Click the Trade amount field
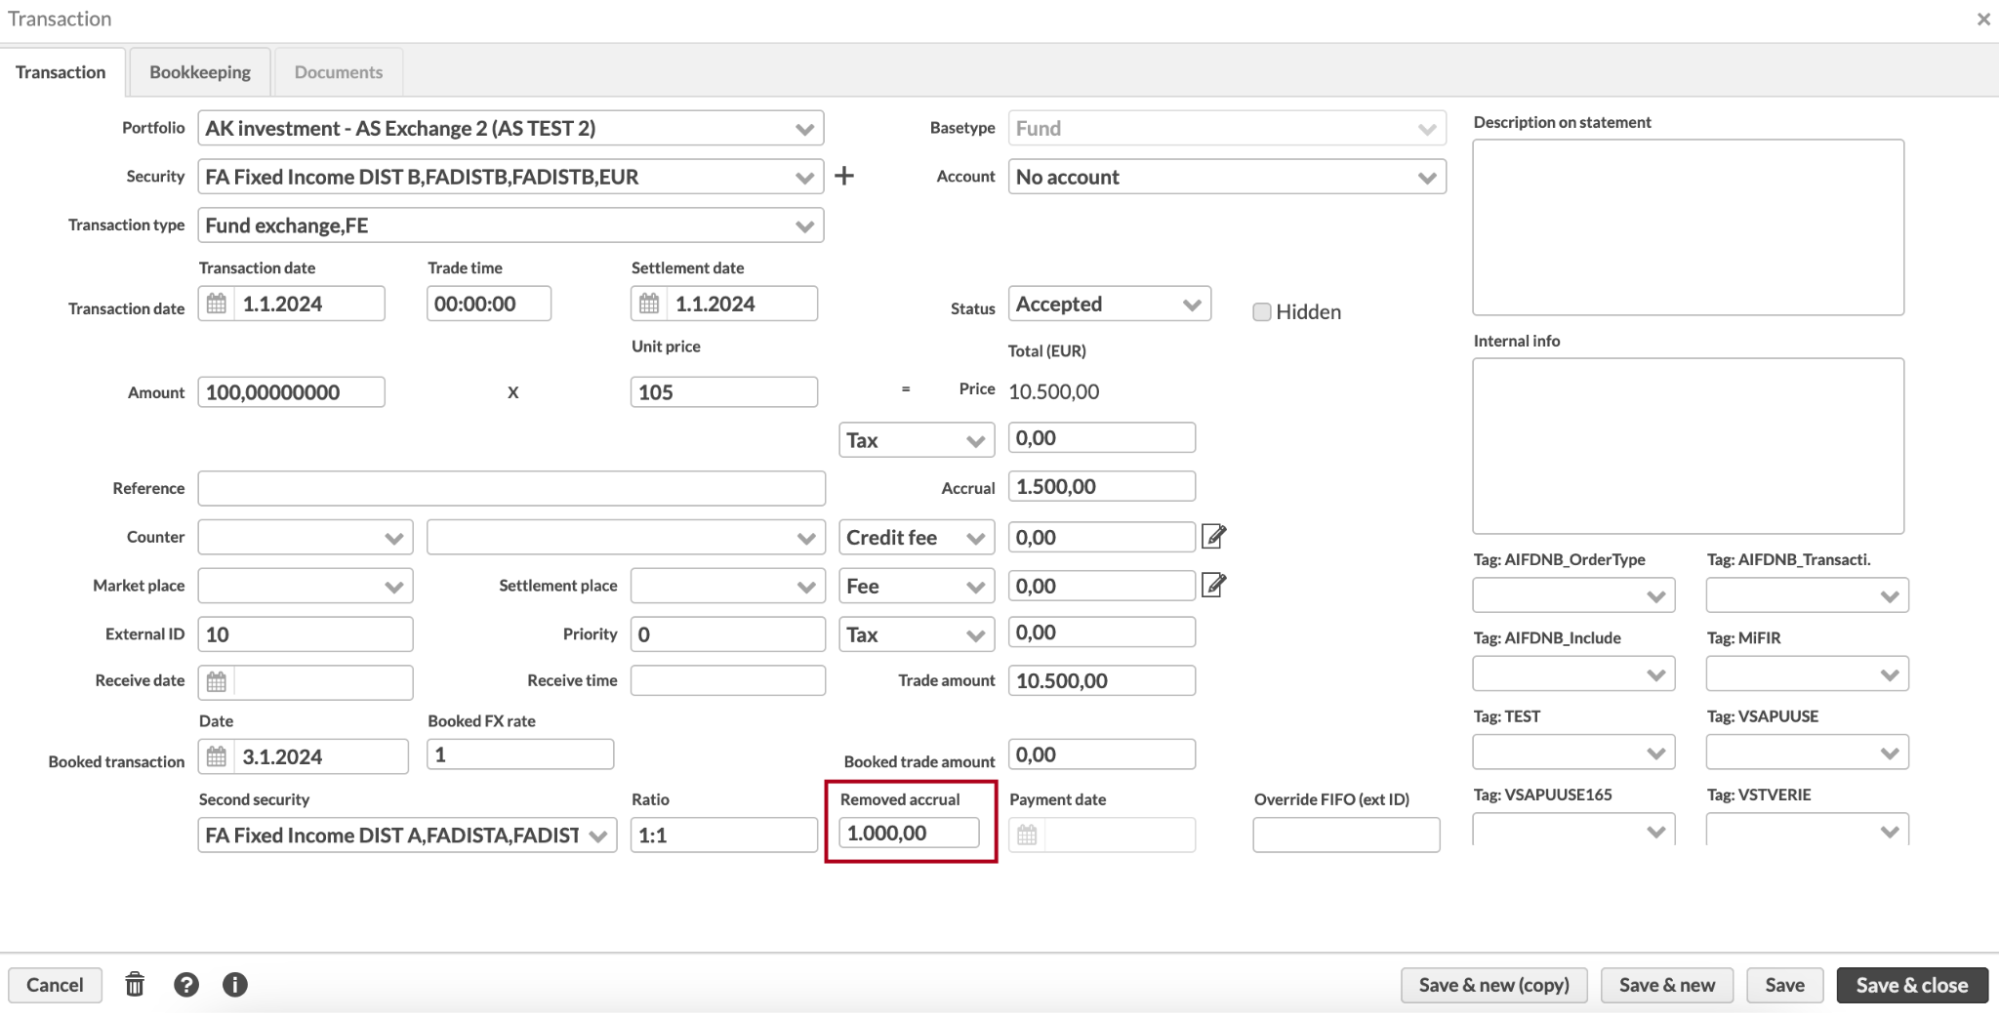This screenshot has height=1014, width=1999. [x=1101, y=680]
